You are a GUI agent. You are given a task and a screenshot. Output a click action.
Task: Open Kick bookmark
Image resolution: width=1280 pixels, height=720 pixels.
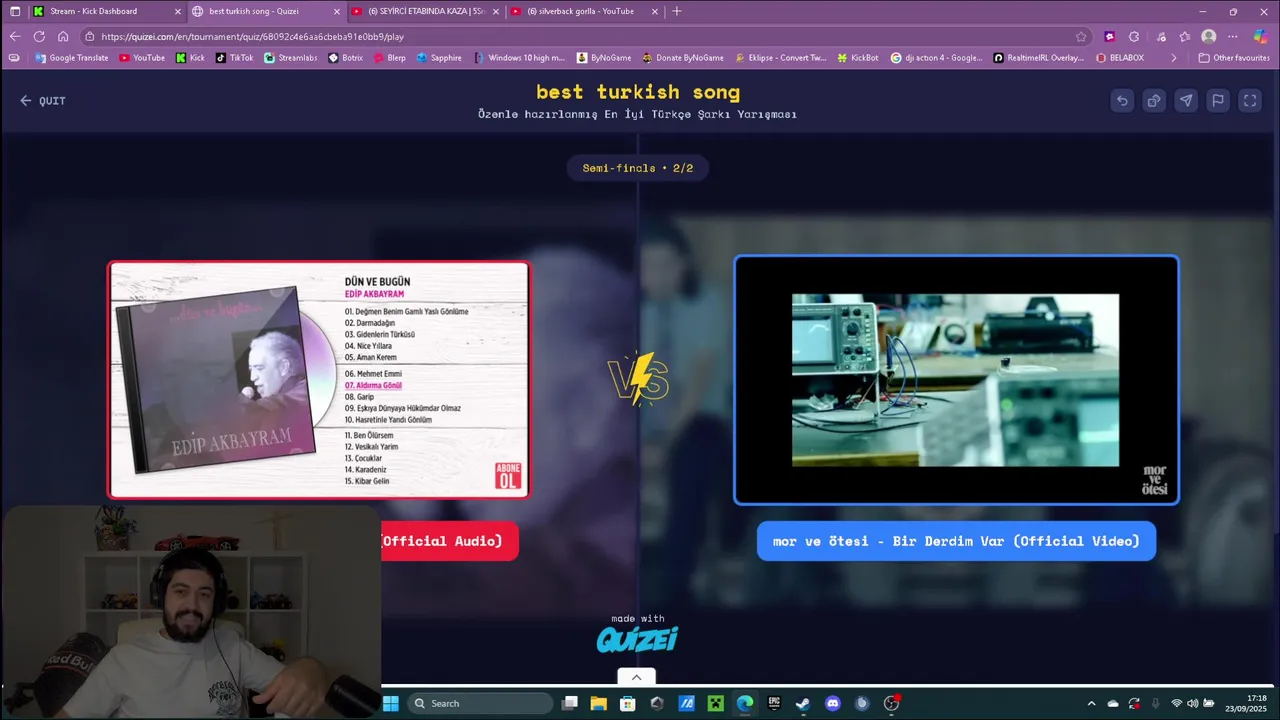point(190,58)
